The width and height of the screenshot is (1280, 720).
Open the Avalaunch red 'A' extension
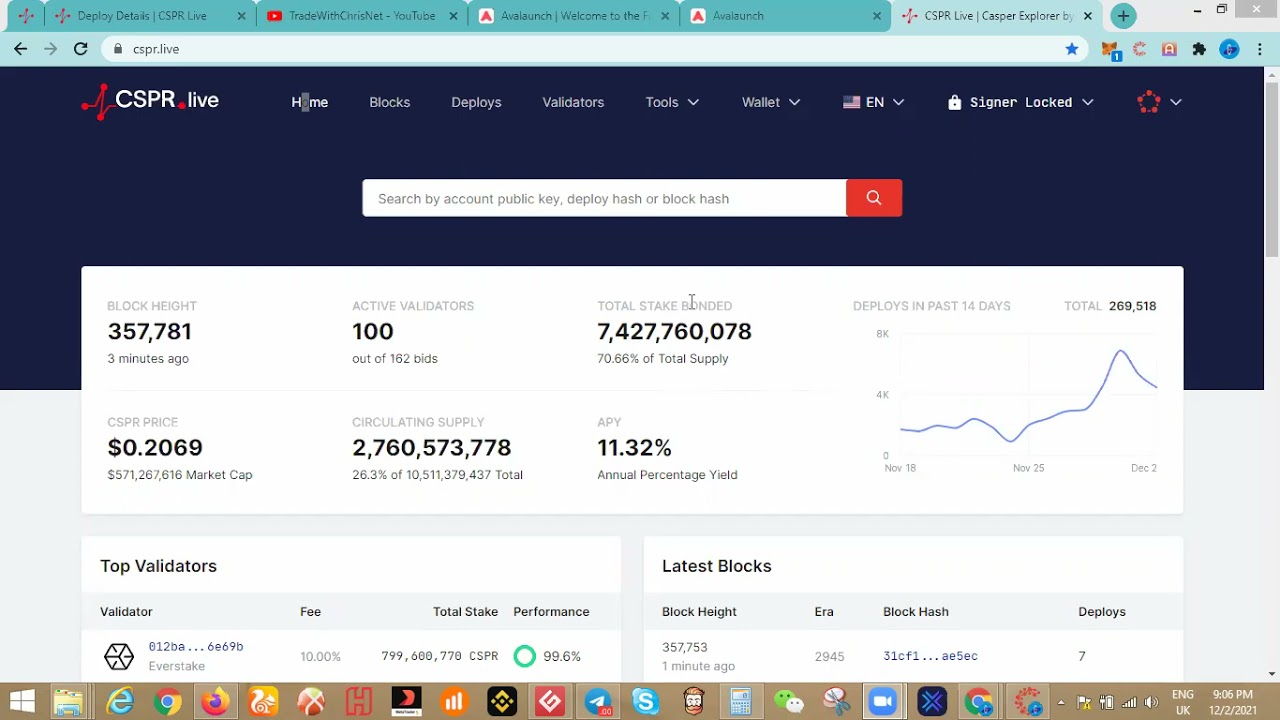(x=1169, y=49)
